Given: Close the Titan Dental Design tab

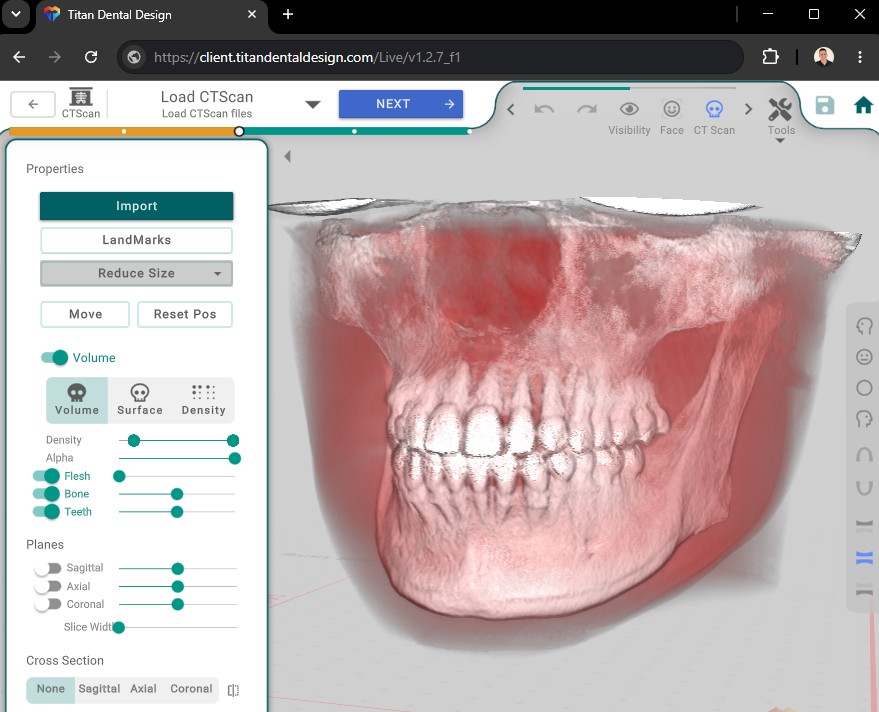Looking at the screenshot, I should (252, 14).
